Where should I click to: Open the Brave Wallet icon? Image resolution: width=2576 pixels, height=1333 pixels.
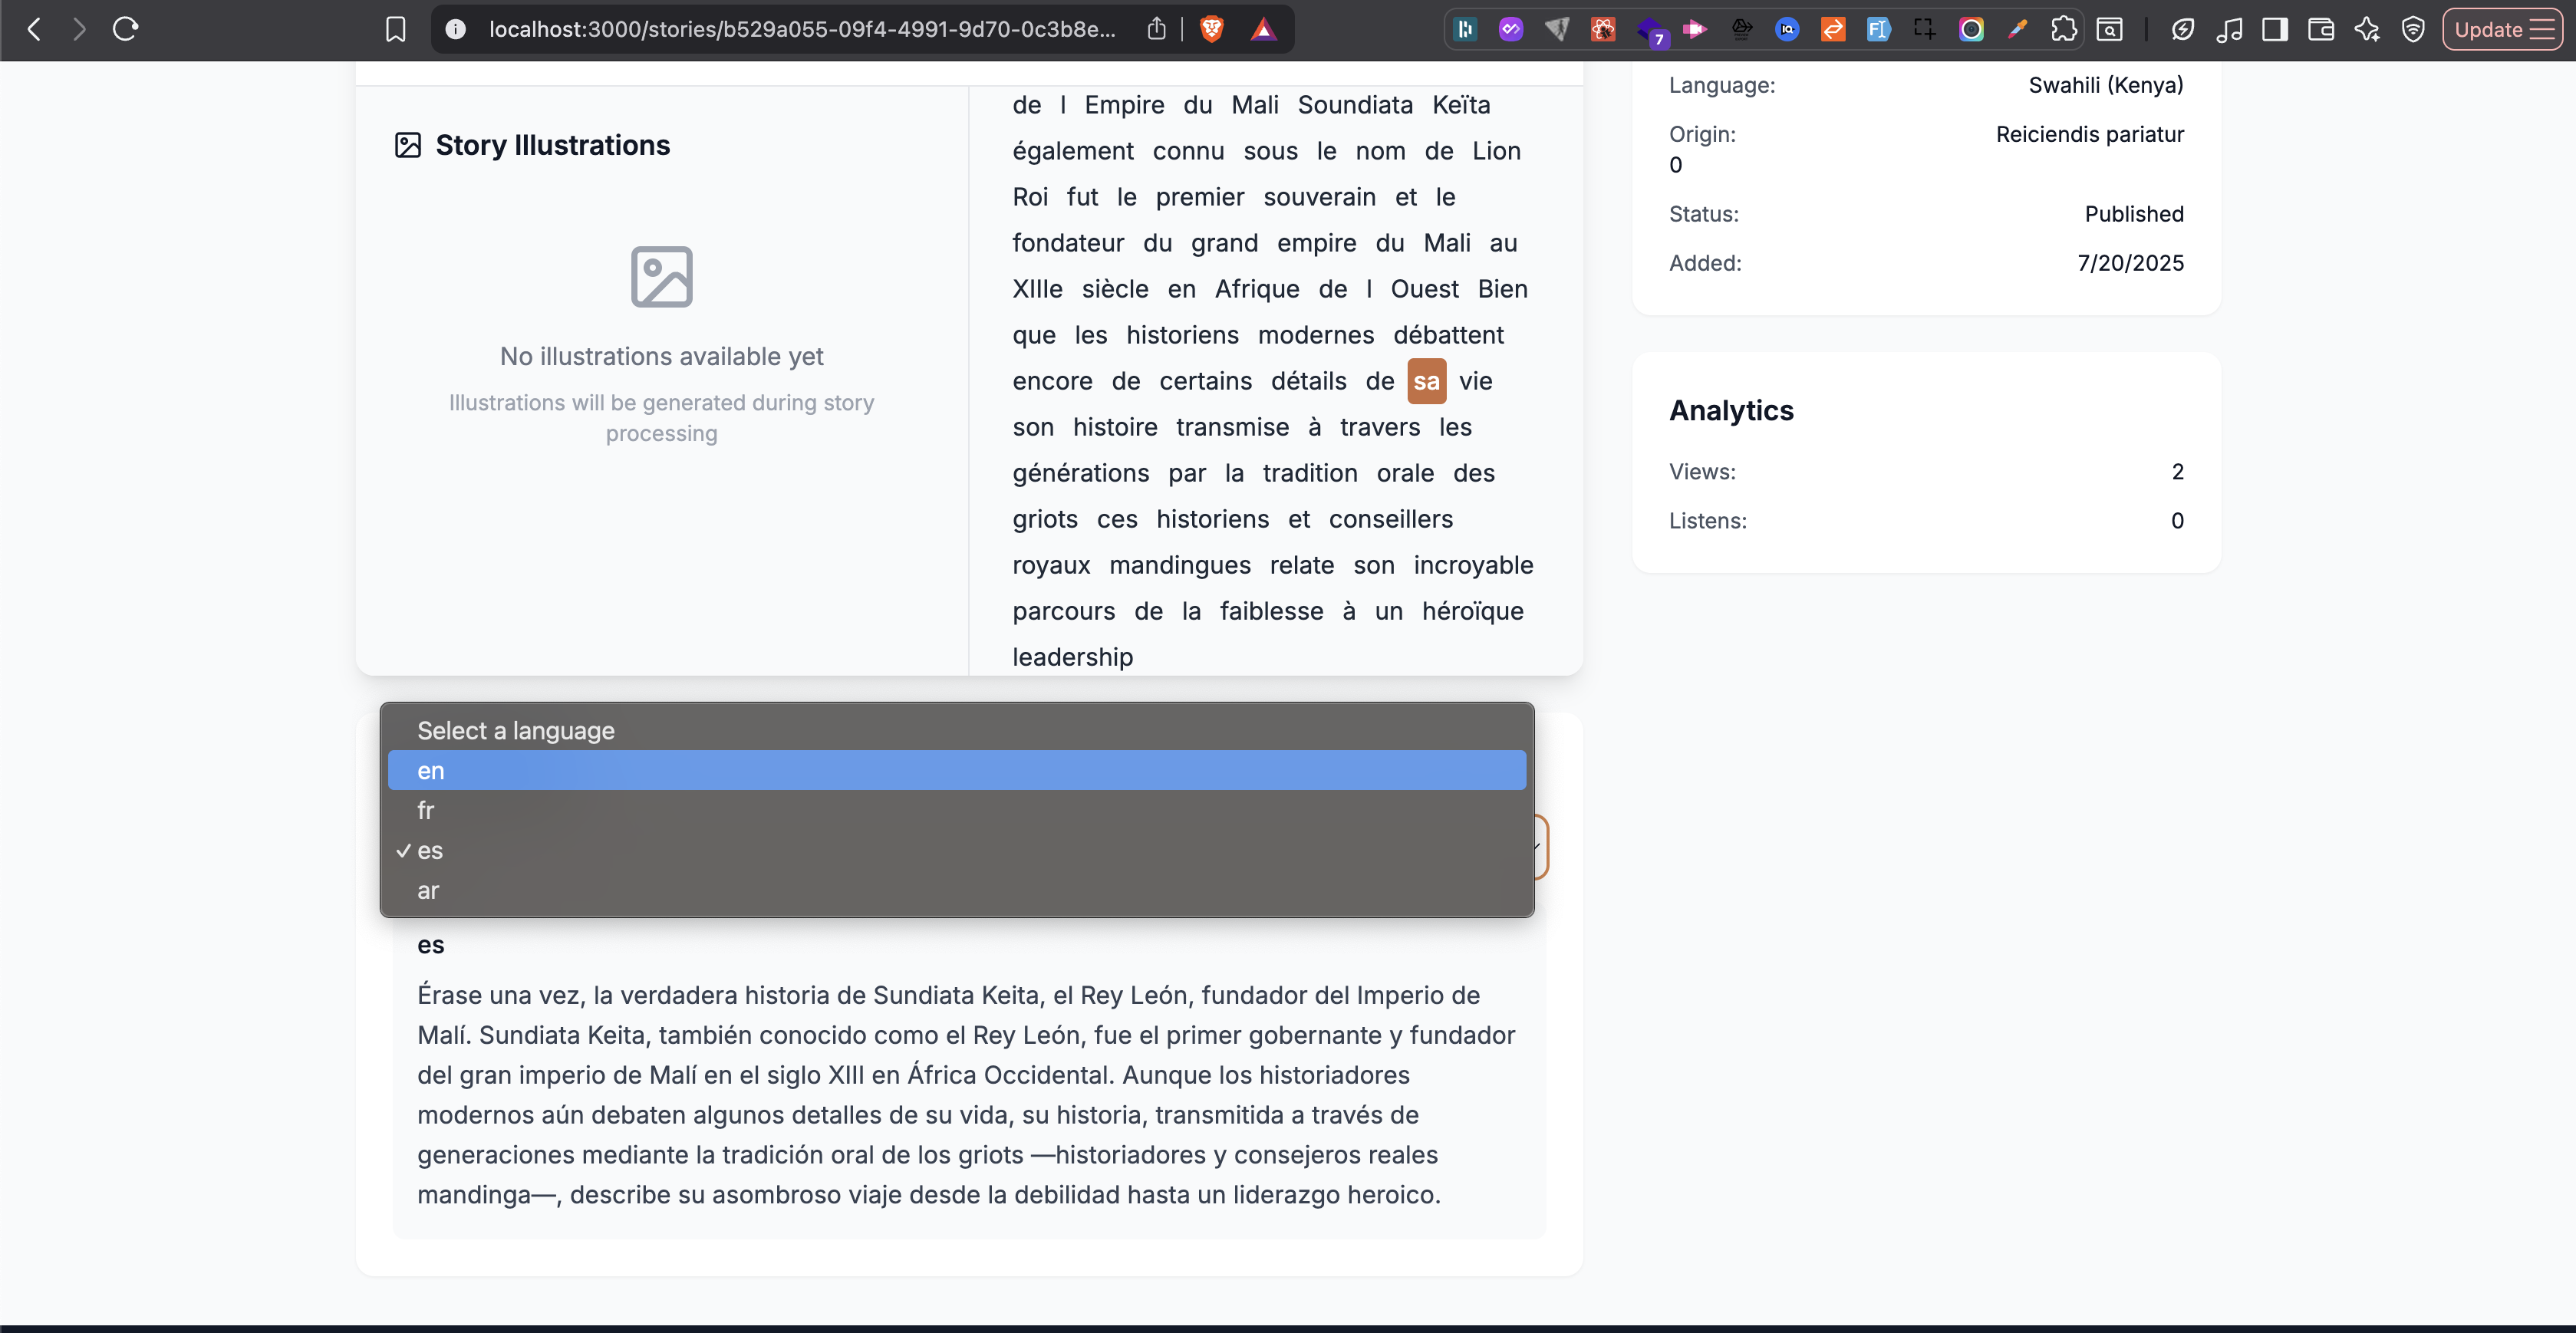click(2321, 29)
